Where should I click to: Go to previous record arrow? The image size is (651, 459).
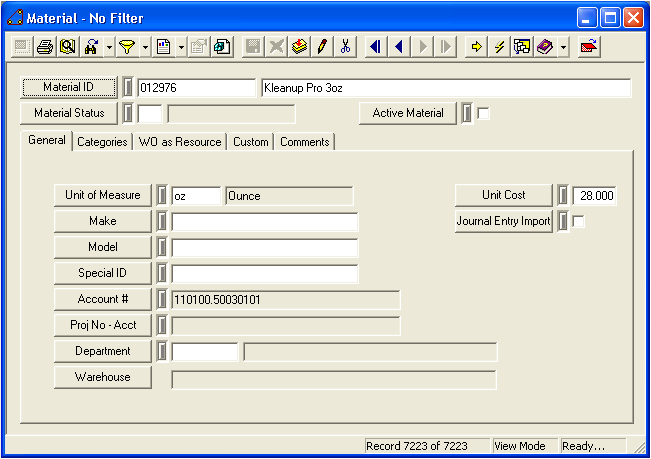tap(399, 47)
